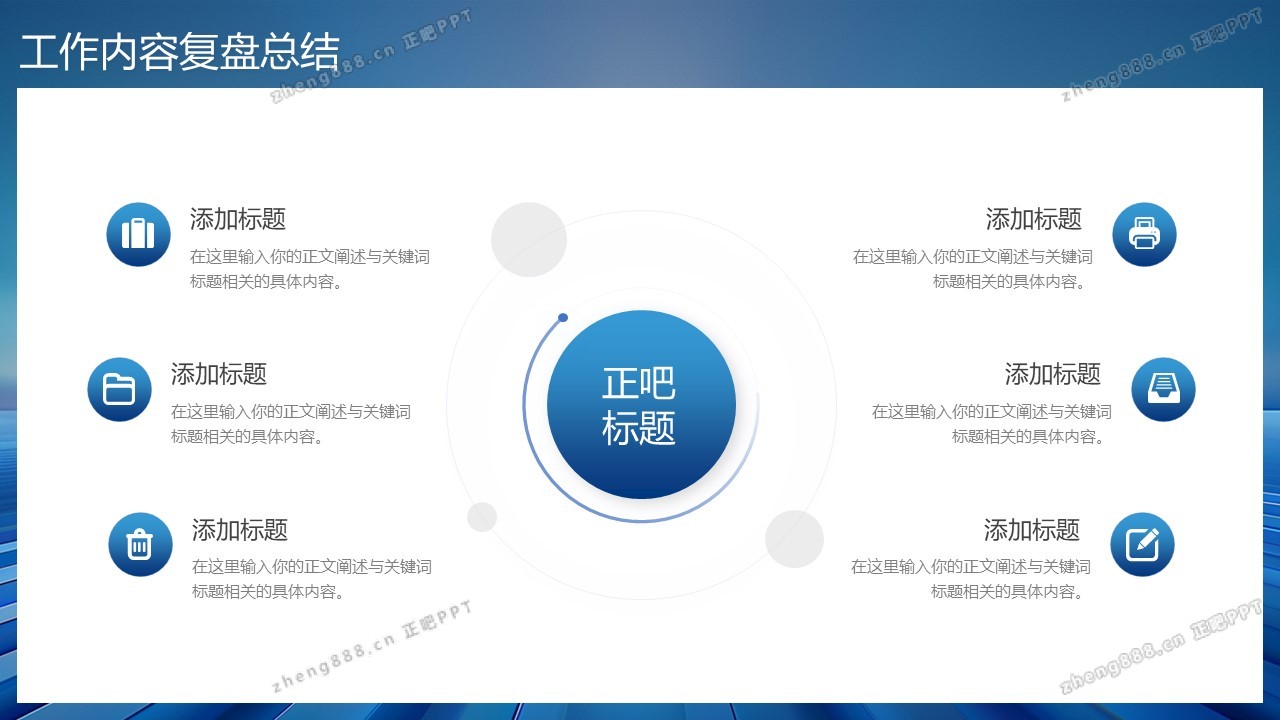Click the edit pencil icon
The image size is (1280, 720).
point(1142,544)
